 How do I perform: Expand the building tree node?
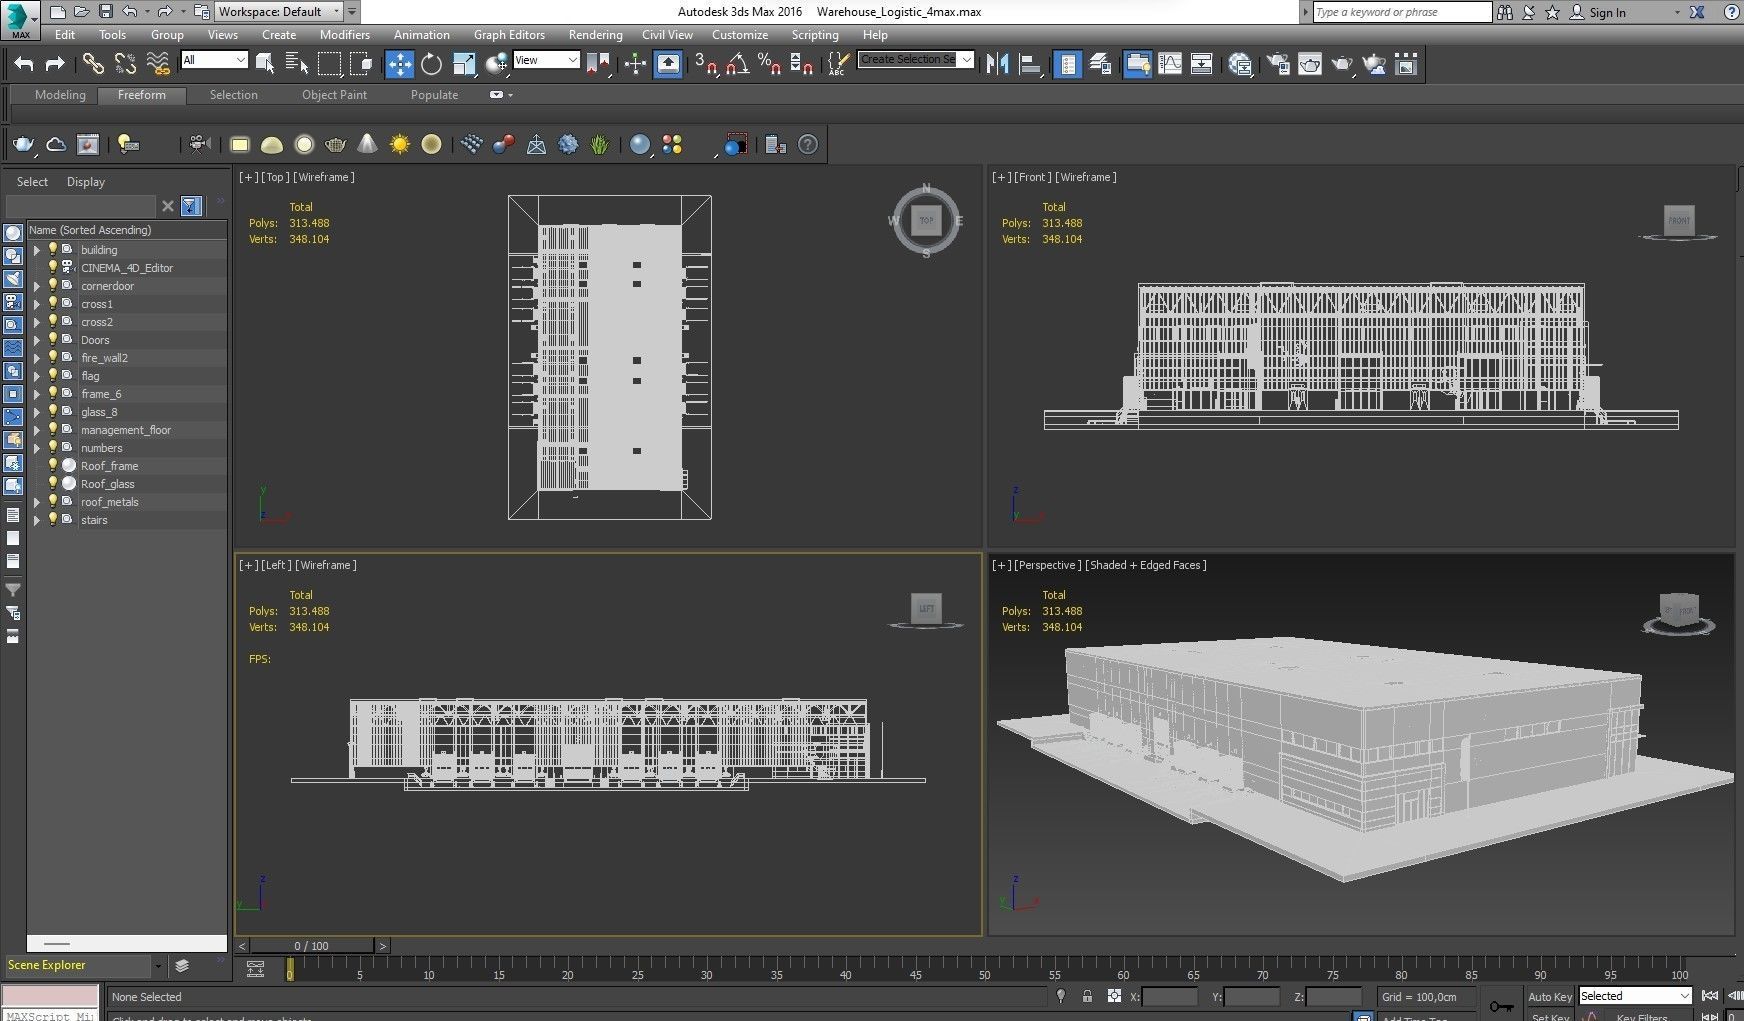point(37,250)
